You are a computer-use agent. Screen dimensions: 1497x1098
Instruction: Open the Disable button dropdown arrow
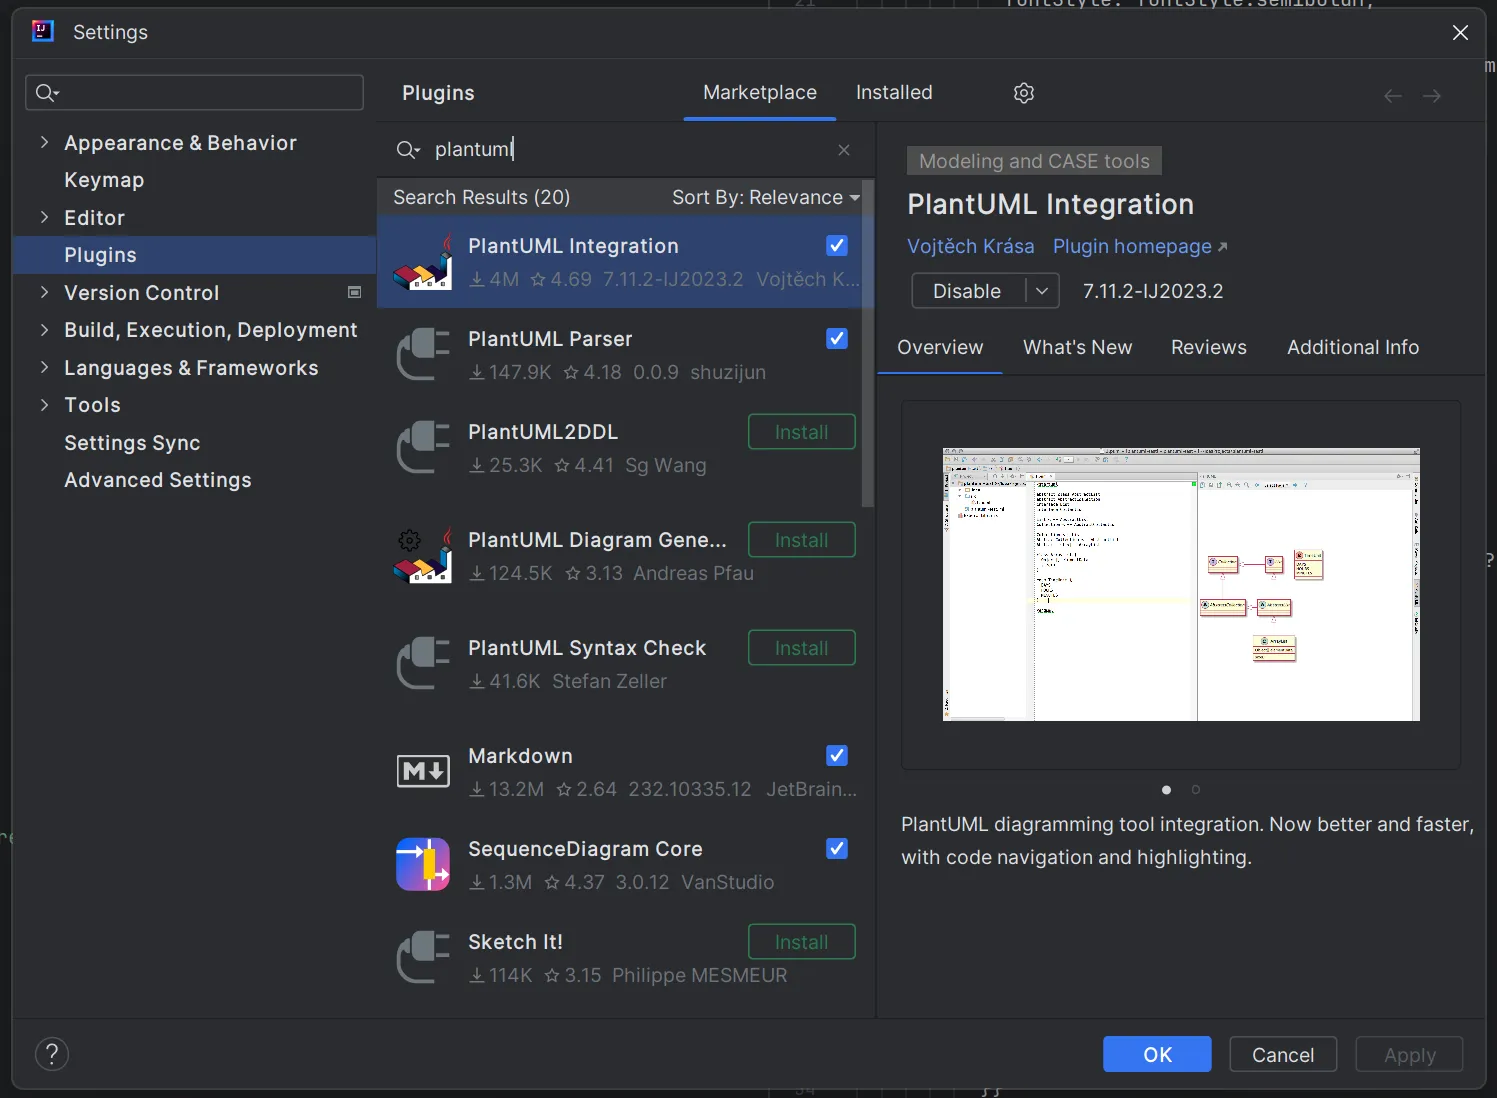(1042, 291)
